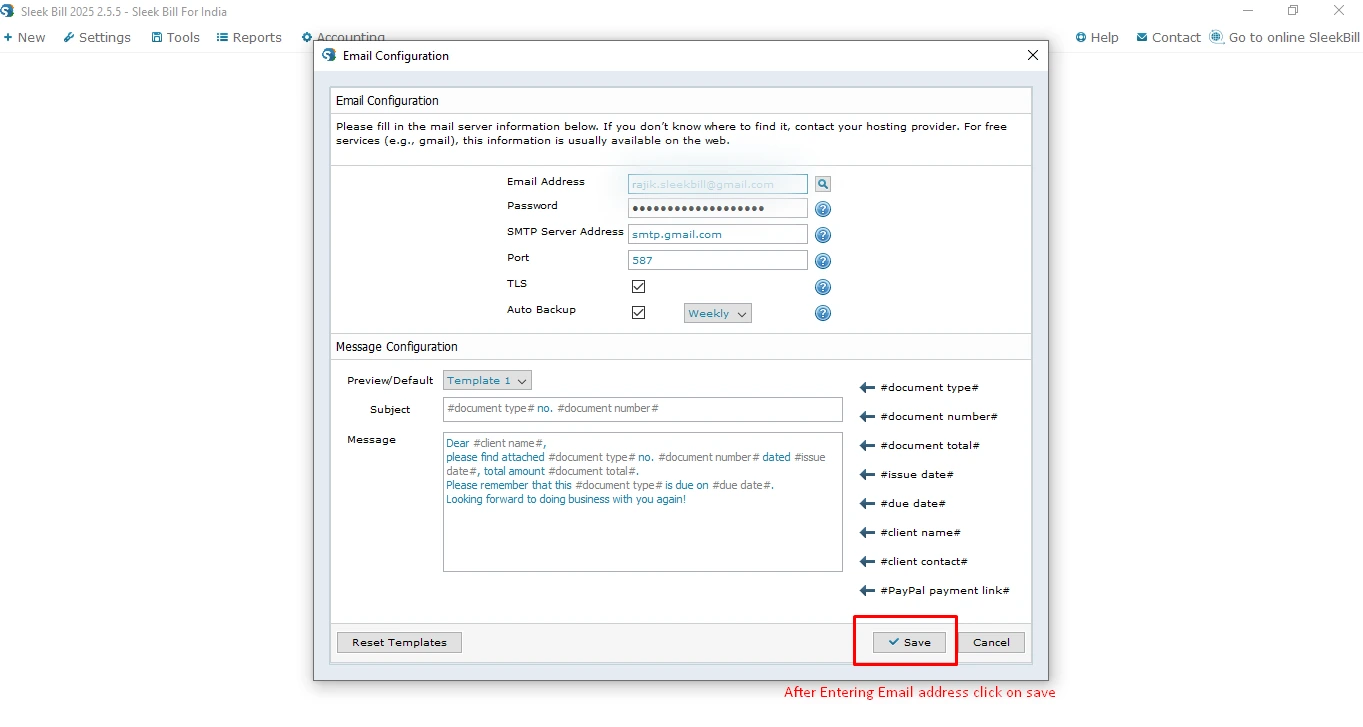
Task: Click arrow icon for #PayPal payment link#
Action: [x=867, y=591]
